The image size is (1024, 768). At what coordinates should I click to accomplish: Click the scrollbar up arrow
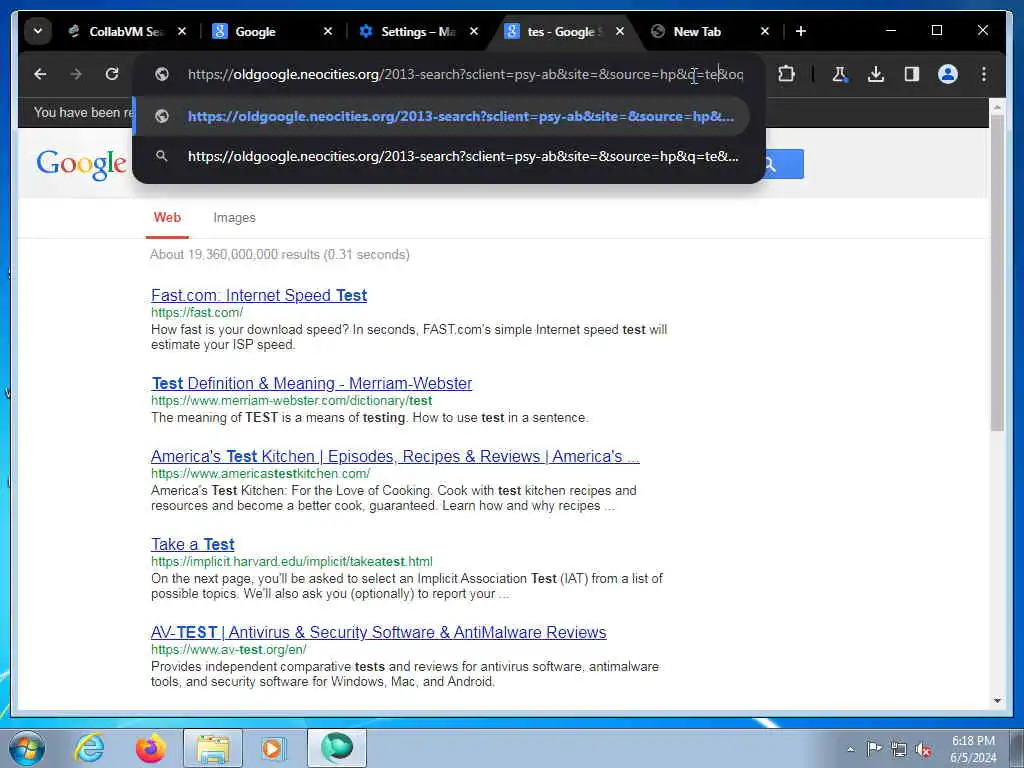point(997,106)
